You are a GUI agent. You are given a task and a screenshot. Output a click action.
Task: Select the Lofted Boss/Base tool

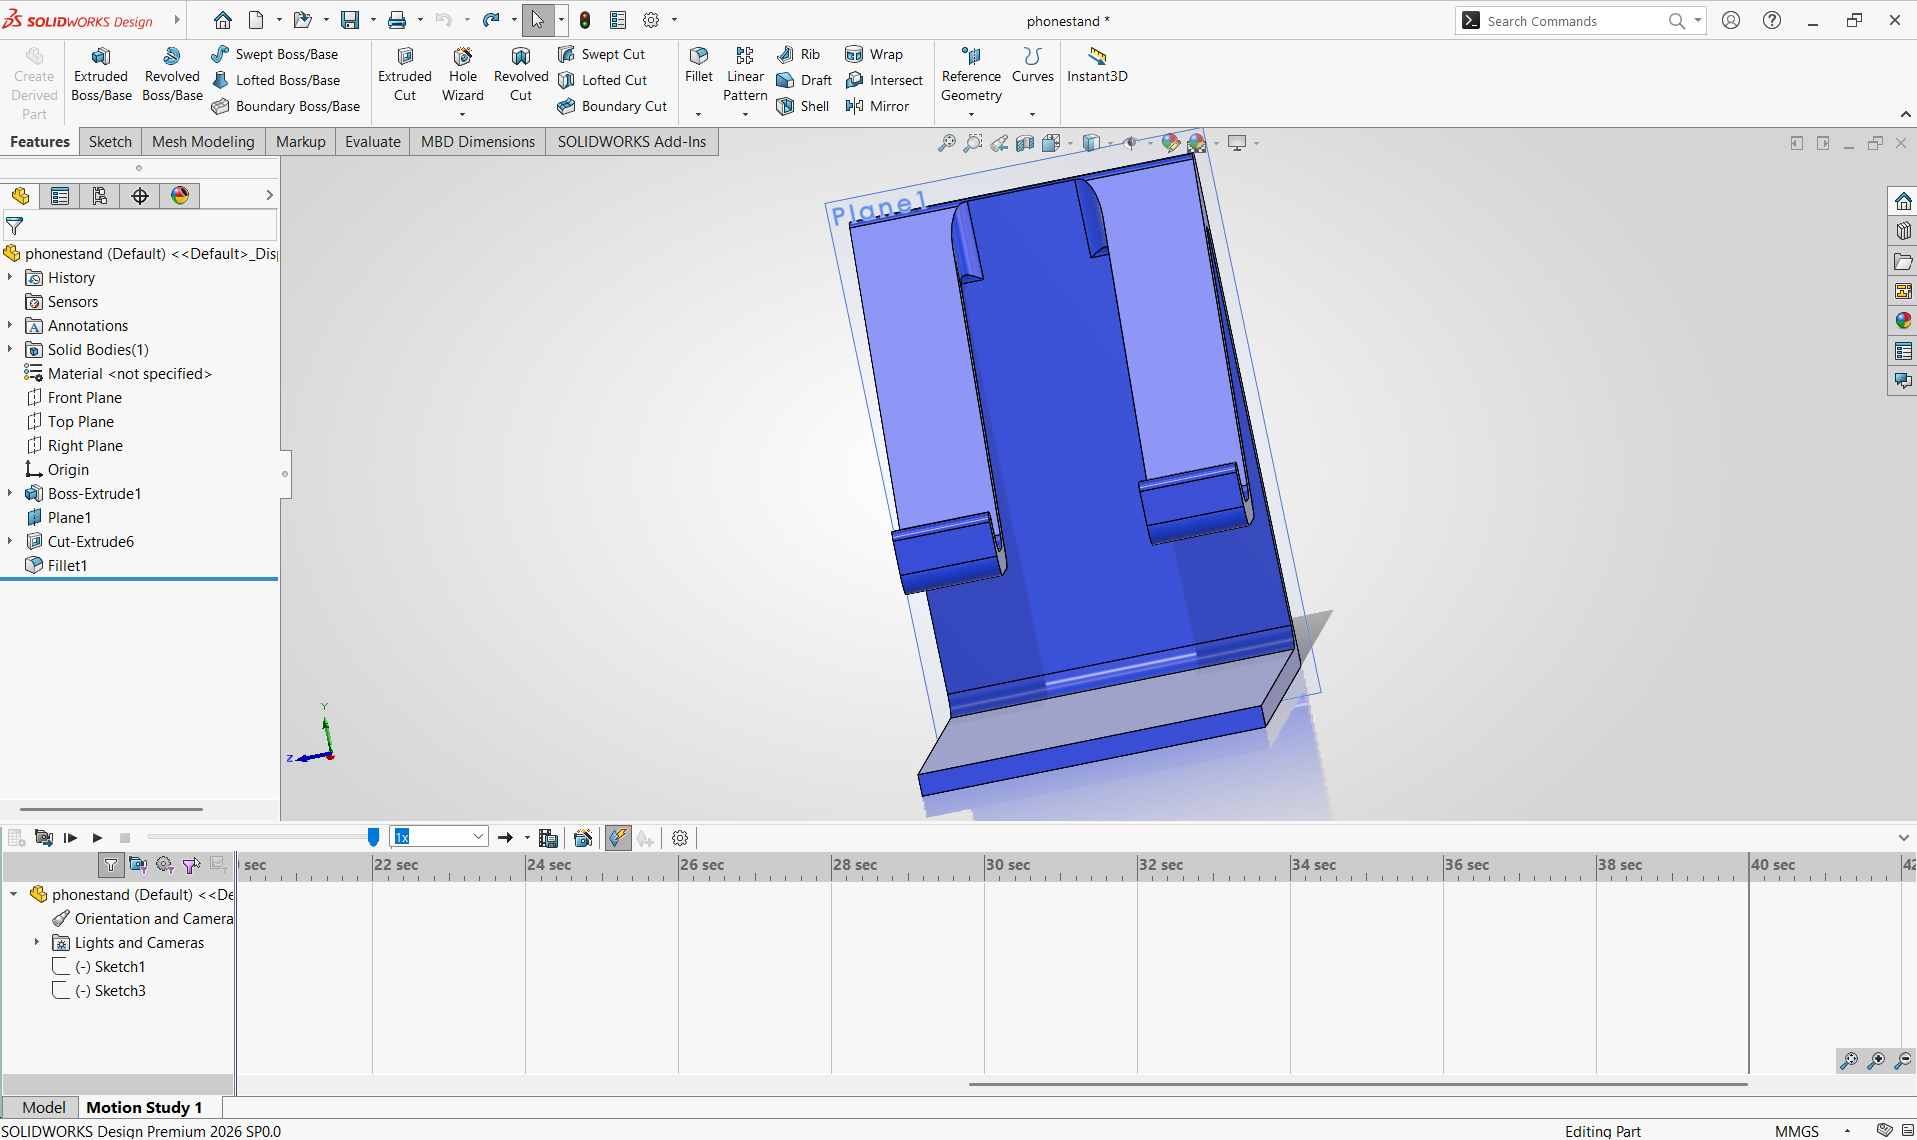[276, 80]
